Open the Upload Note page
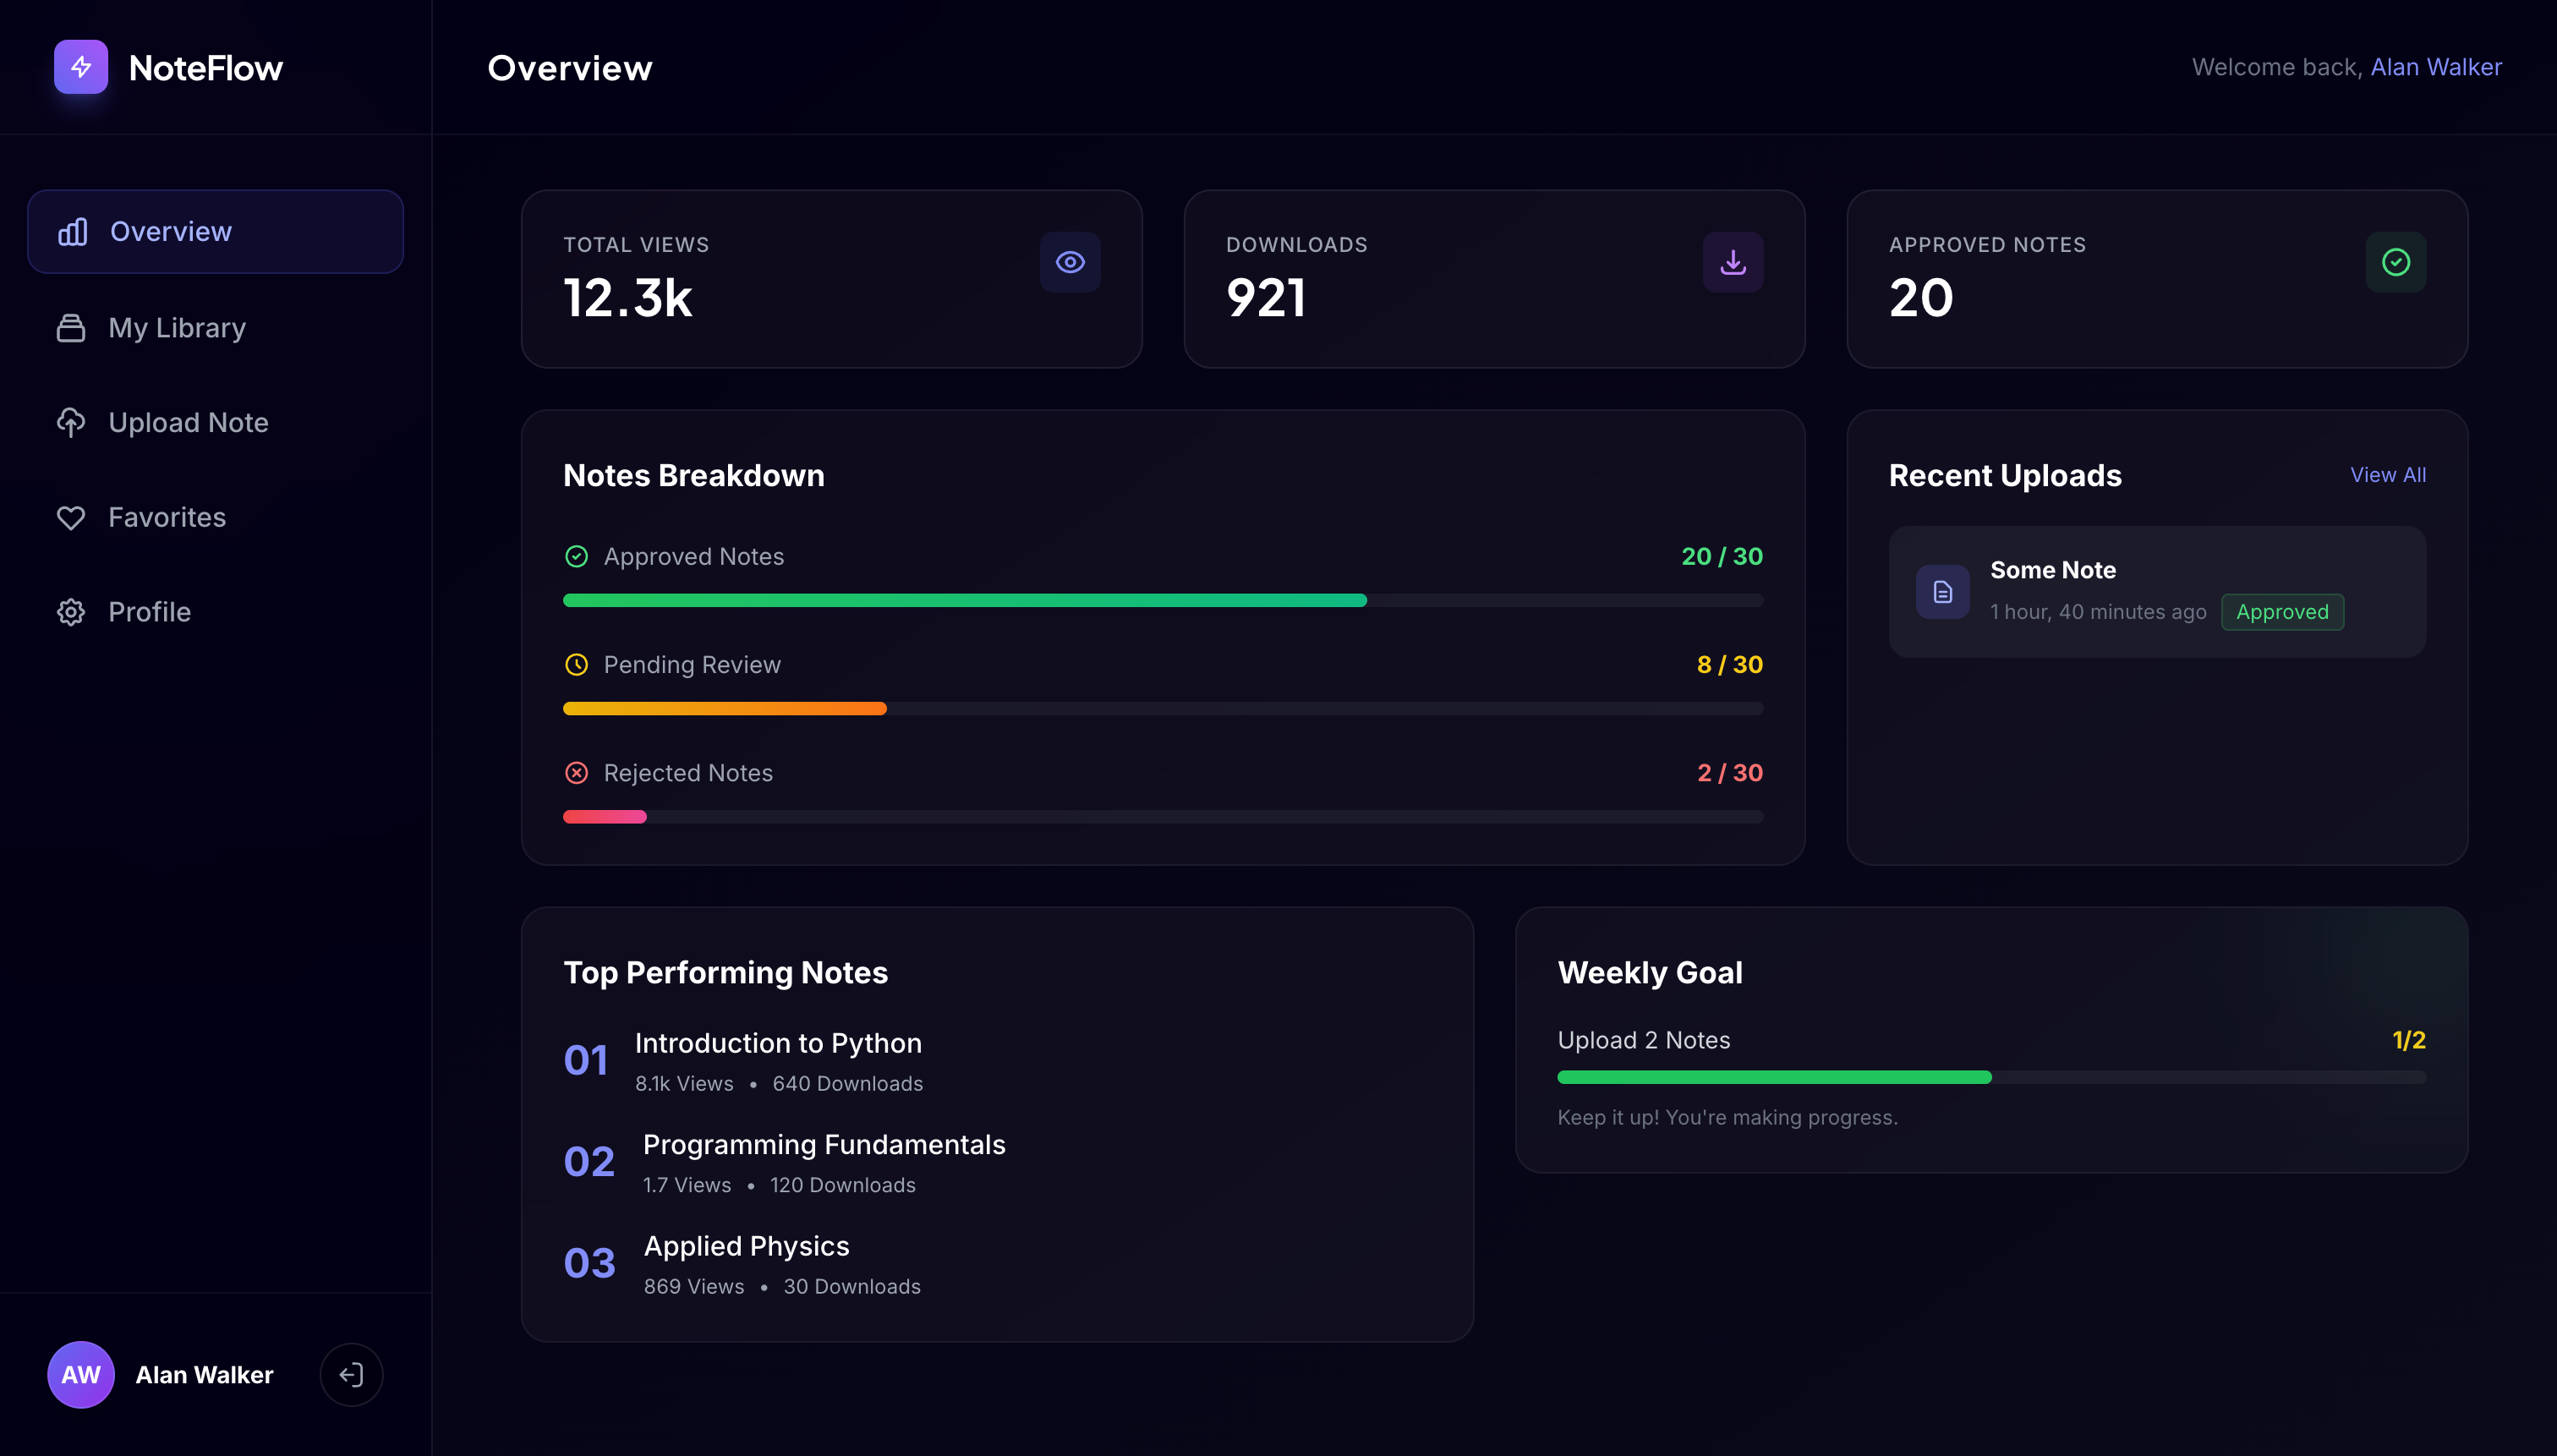The width and height of the screenshot is (2557, 1456). [188, 423]
